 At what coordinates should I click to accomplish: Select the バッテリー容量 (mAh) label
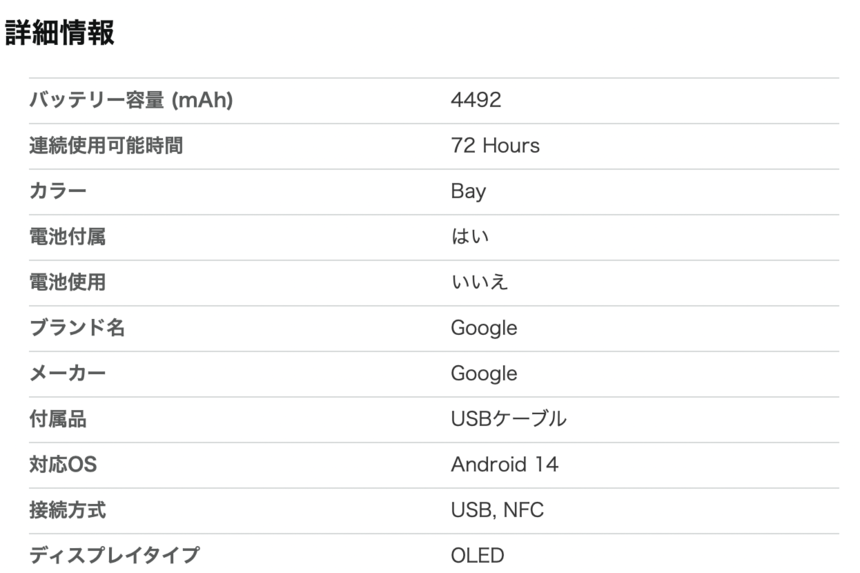131,100
